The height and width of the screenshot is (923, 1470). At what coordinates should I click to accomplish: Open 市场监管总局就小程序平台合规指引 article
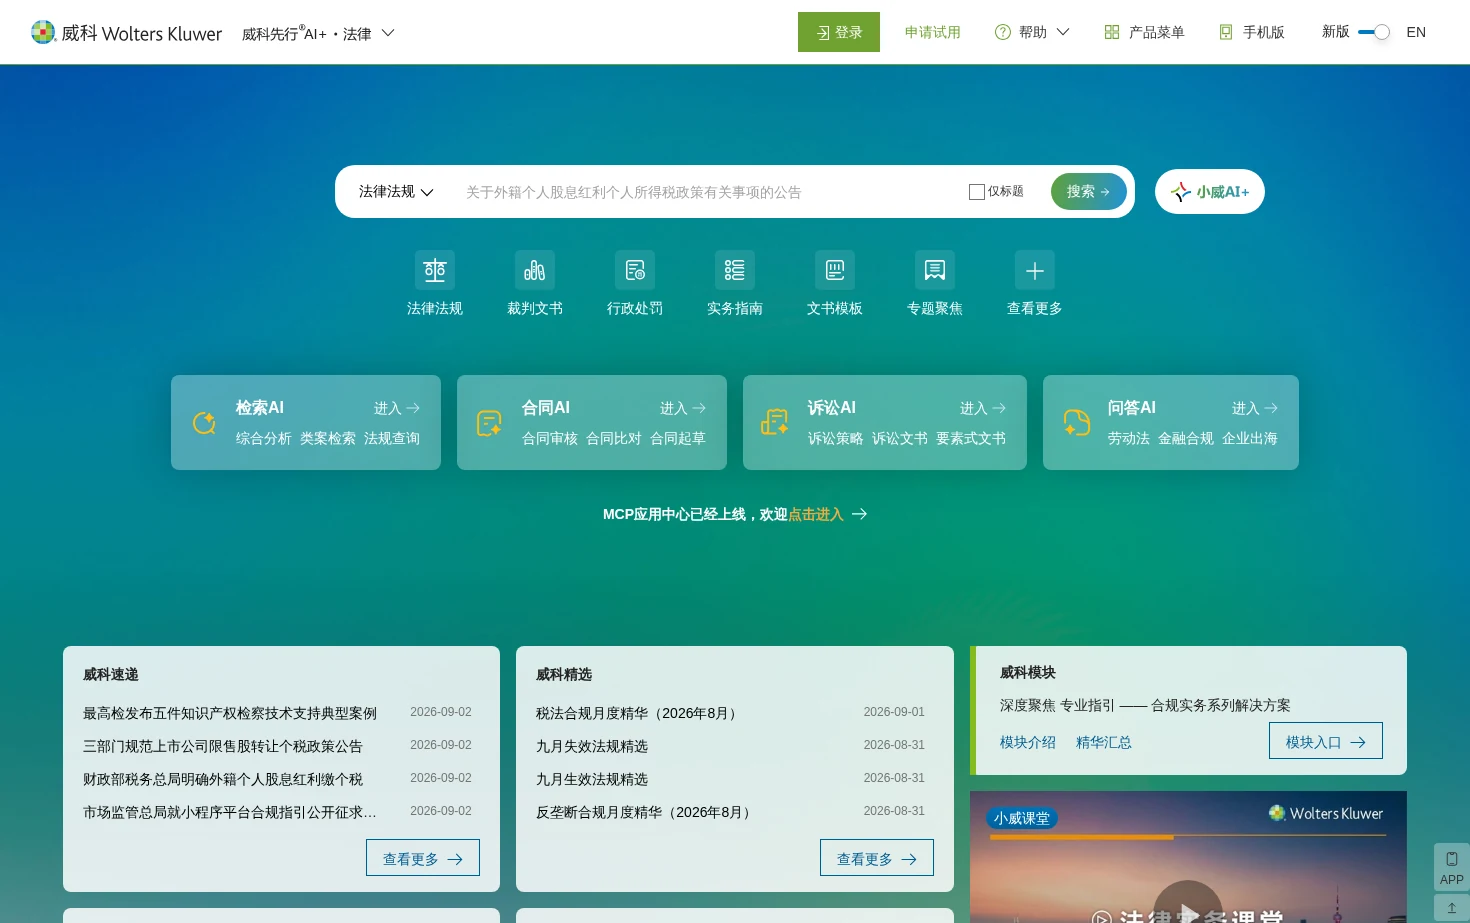pos(230,812)
